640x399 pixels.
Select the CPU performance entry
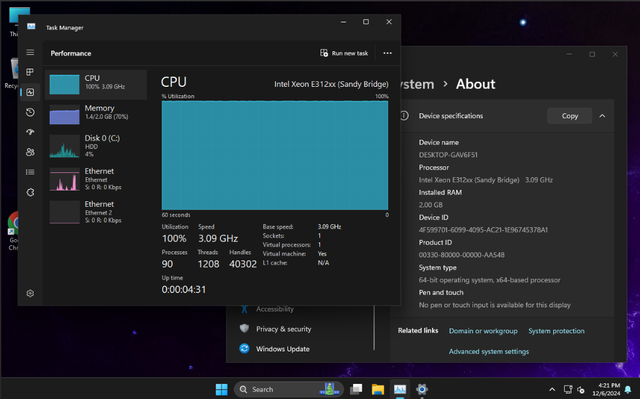(96, 84)
